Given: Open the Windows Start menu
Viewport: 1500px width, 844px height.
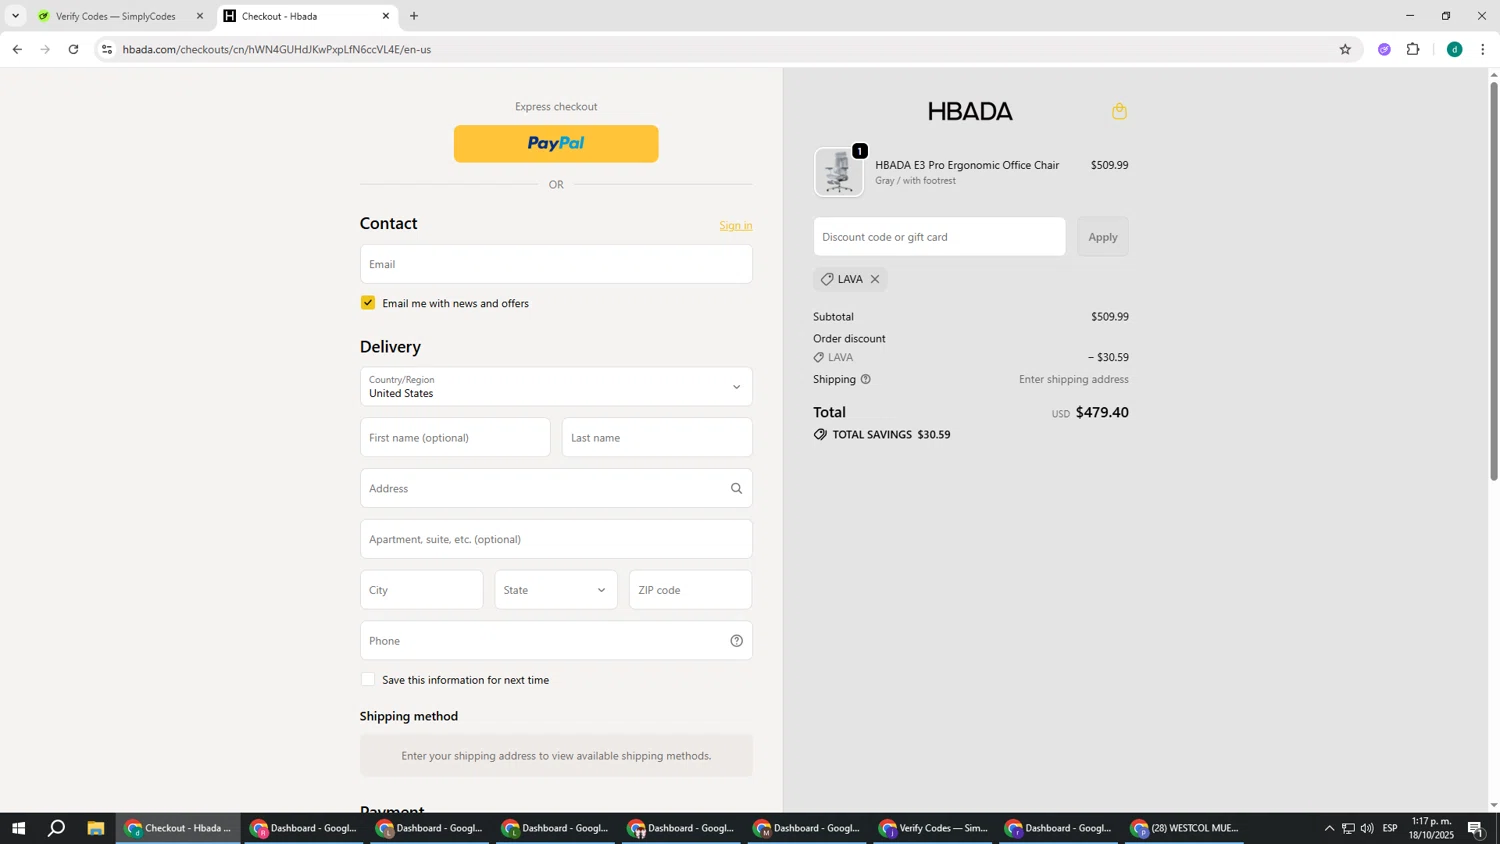Looking at the screenshot, I should pyautogui.click(x=17, y=828).
